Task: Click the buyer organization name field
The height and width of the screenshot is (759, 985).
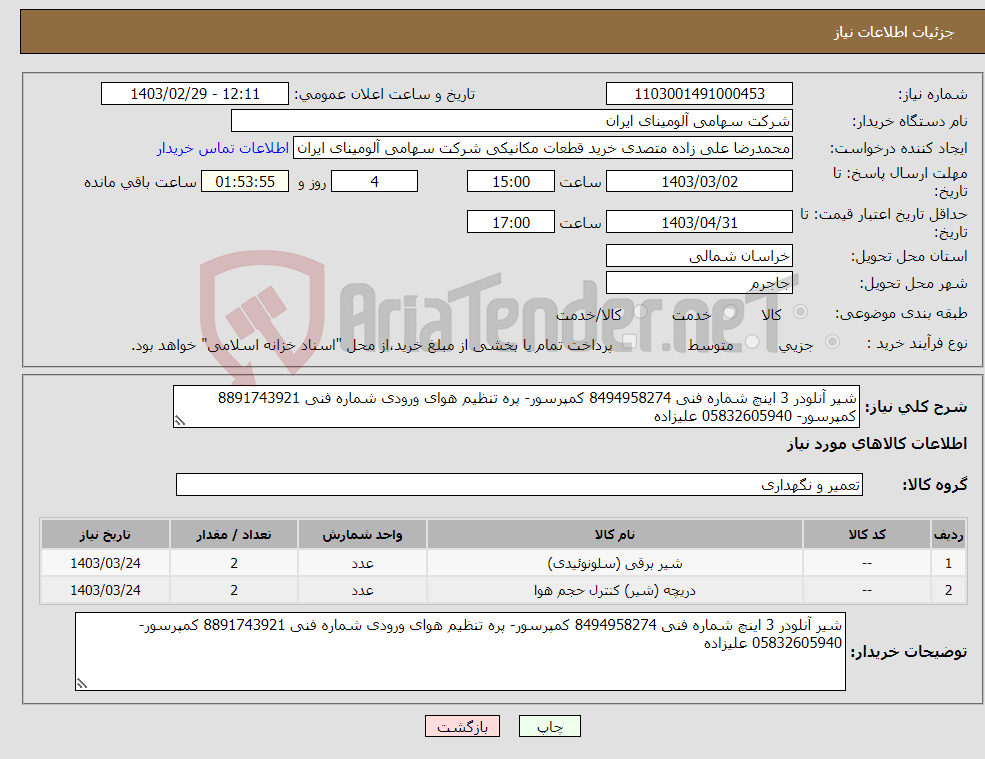Action: tap(512, 121)
